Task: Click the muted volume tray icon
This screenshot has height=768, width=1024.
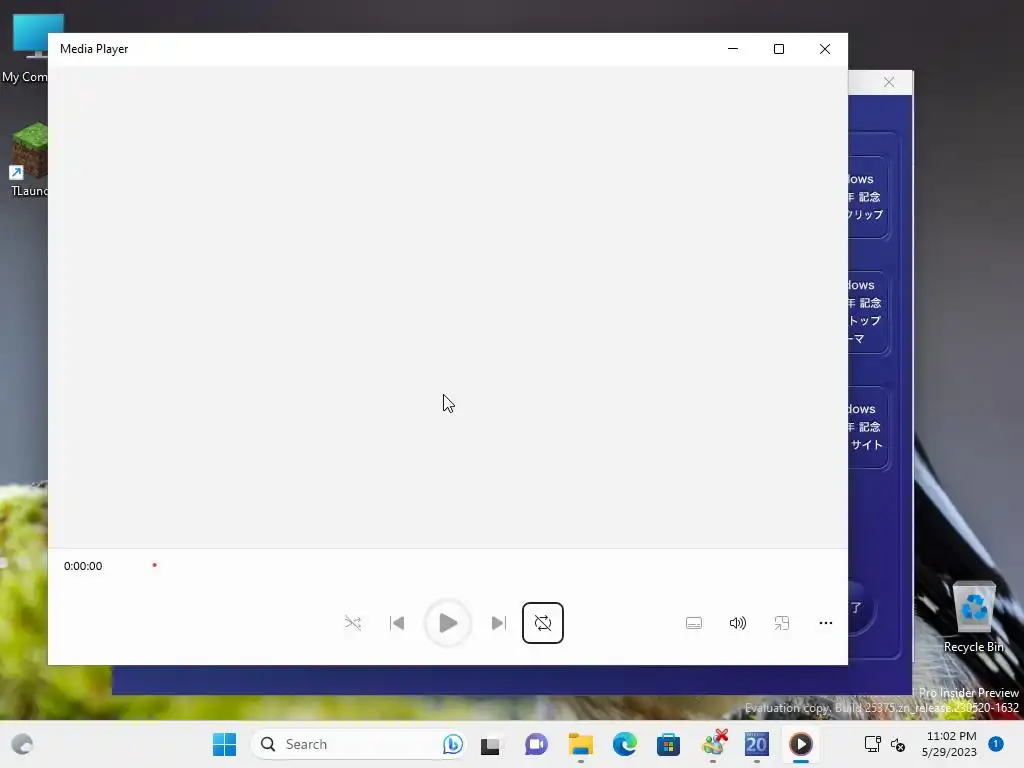Action: [899, 744]
